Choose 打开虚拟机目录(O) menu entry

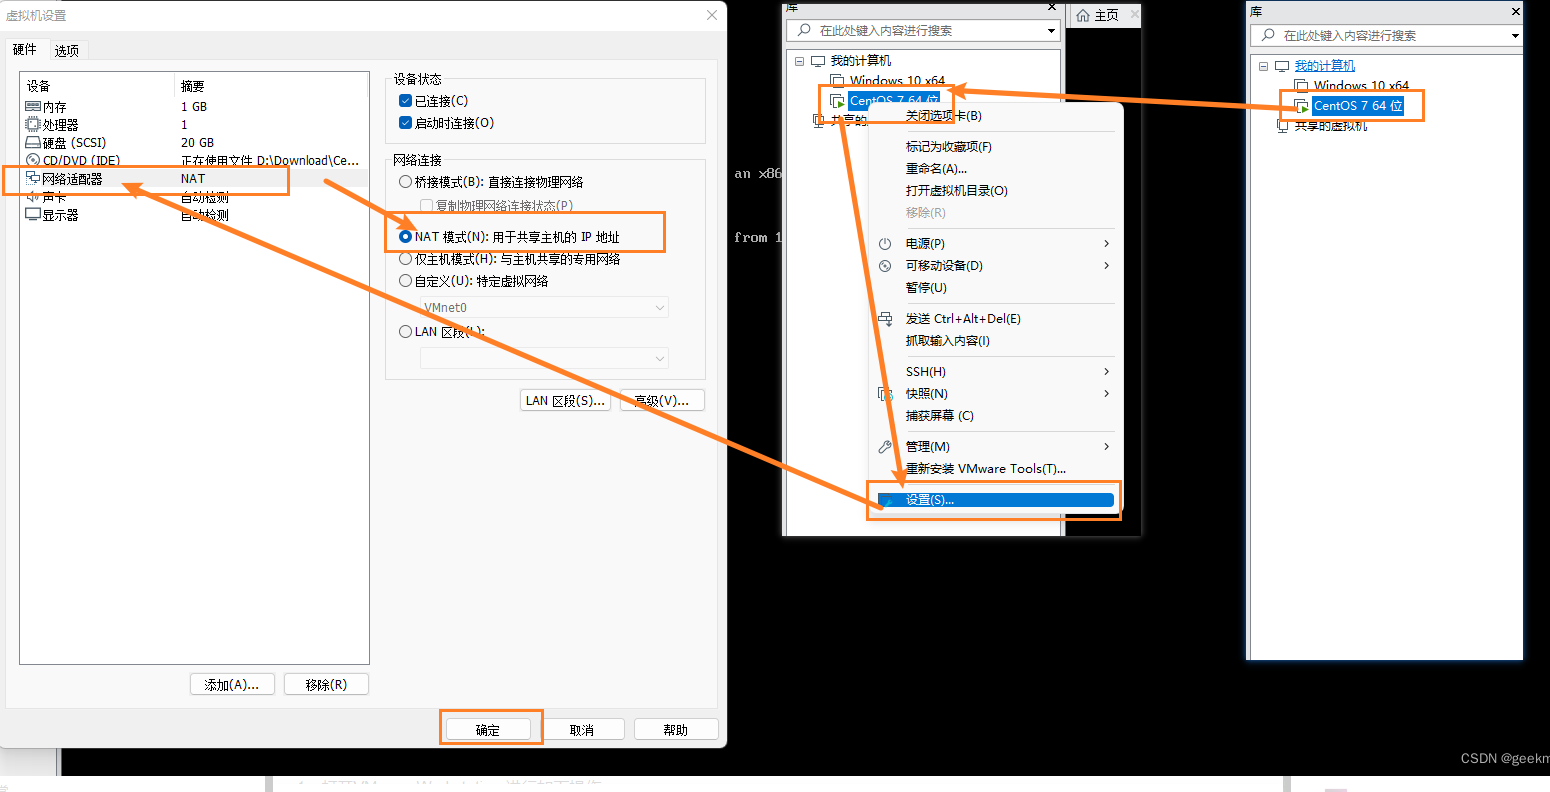click(x=956, y=191)
